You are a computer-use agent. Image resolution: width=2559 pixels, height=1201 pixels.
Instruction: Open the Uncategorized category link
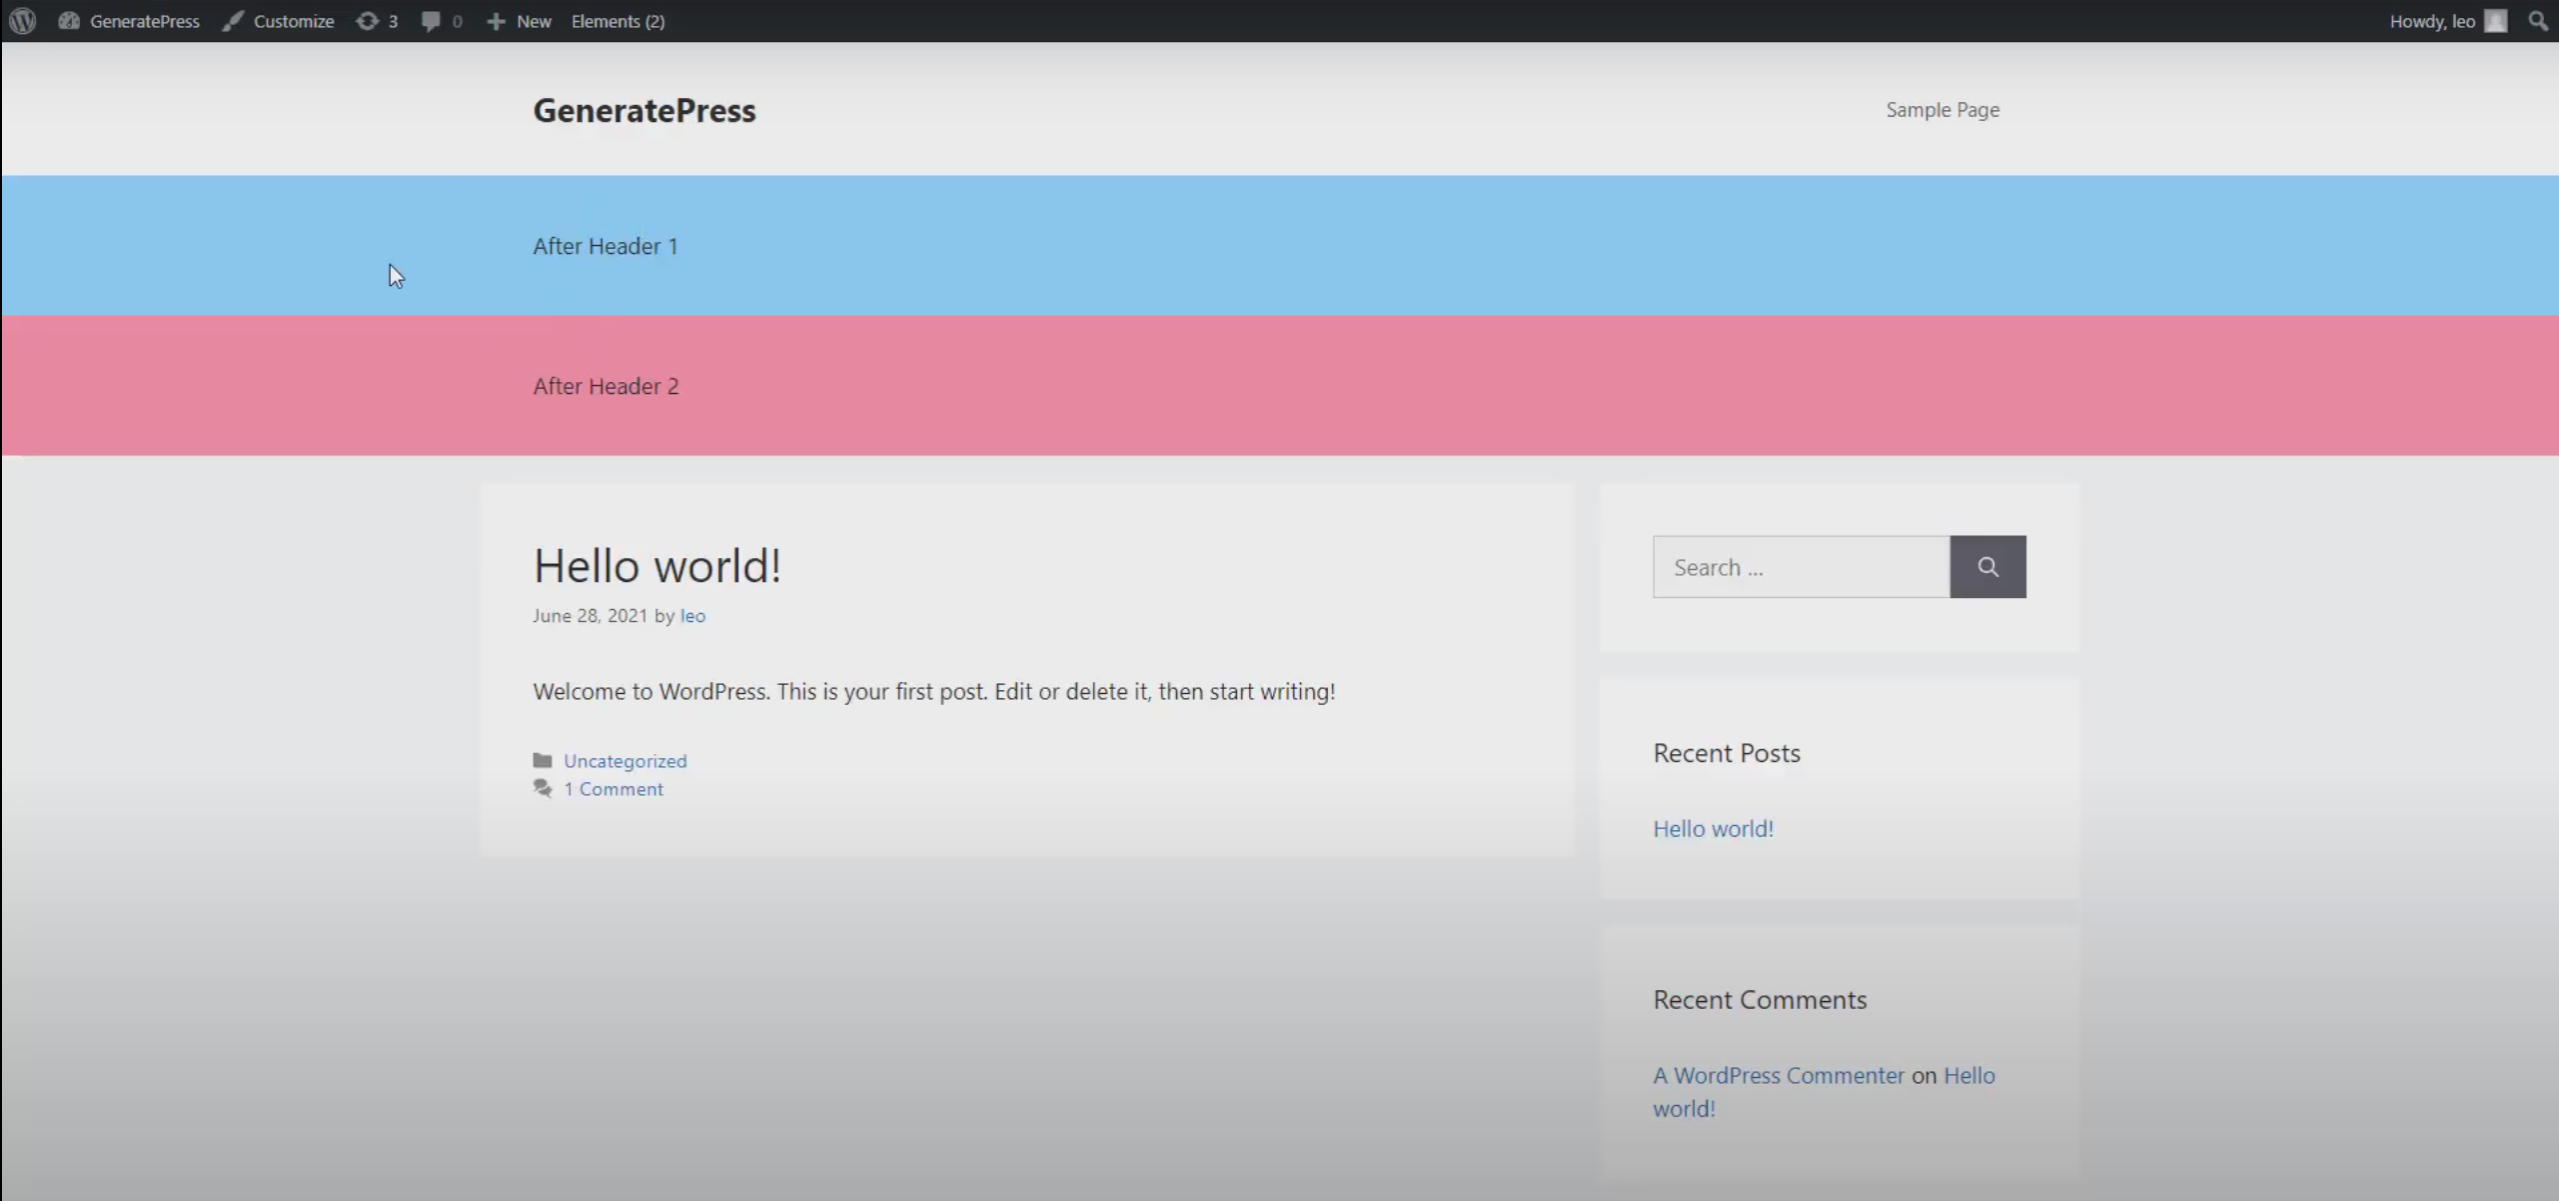click(x=625, y=761)
